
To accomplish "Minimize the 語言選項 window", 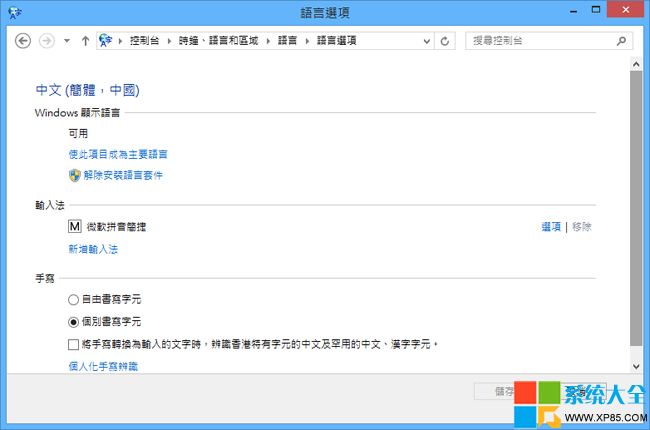I will [574, 11].
